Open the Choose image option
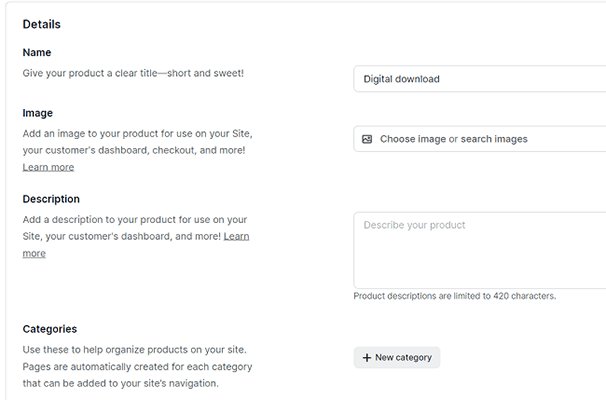 (x=413, y=139)
